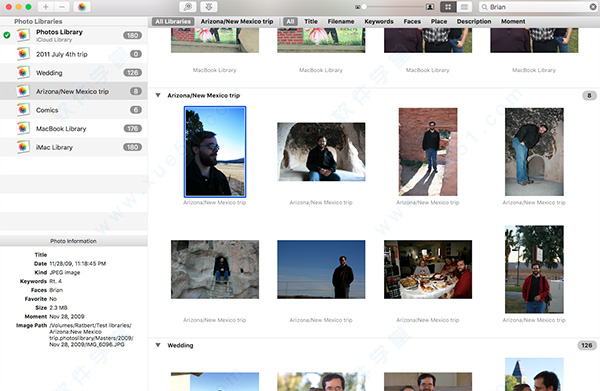Switch to grid view mode
The image size is (600, 391).
click(x=448, y=7)
